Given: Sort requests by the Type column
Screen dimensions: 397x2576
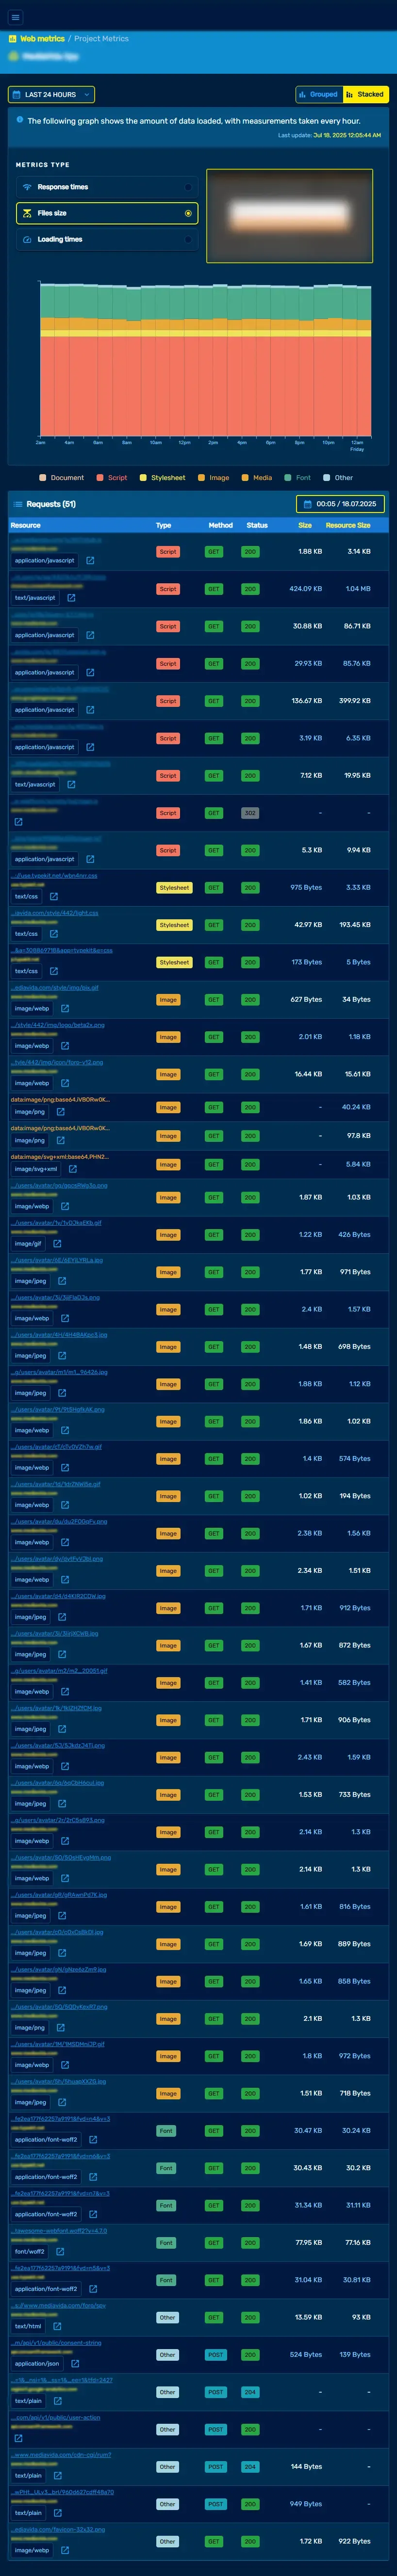Looking at the screenshot, I should [x=163, y=525].
